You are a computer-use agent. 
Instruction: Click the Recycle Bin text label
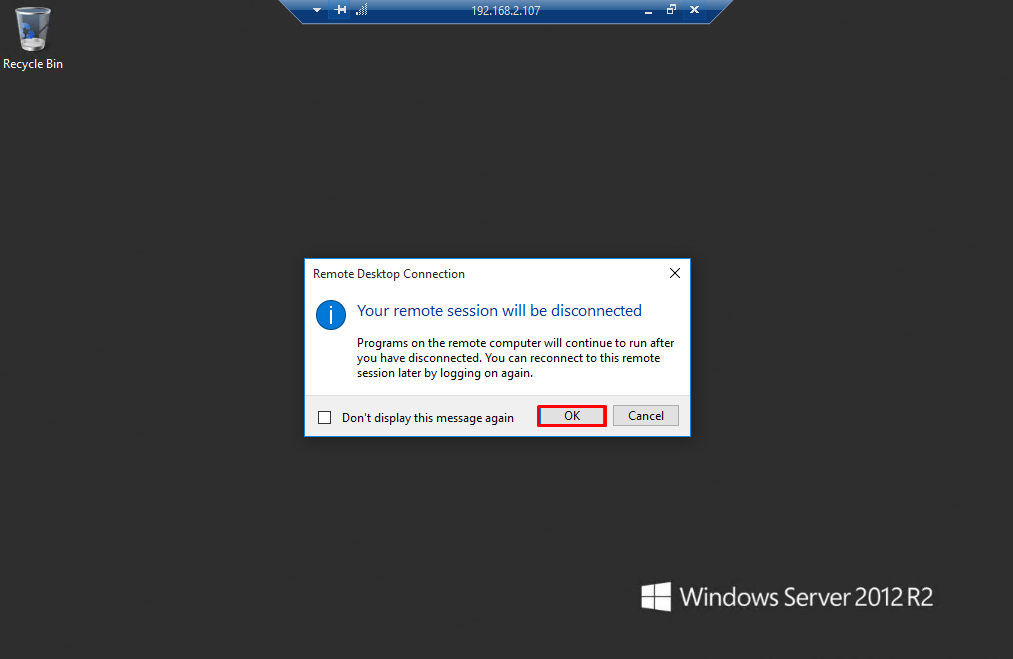[33, 64]
